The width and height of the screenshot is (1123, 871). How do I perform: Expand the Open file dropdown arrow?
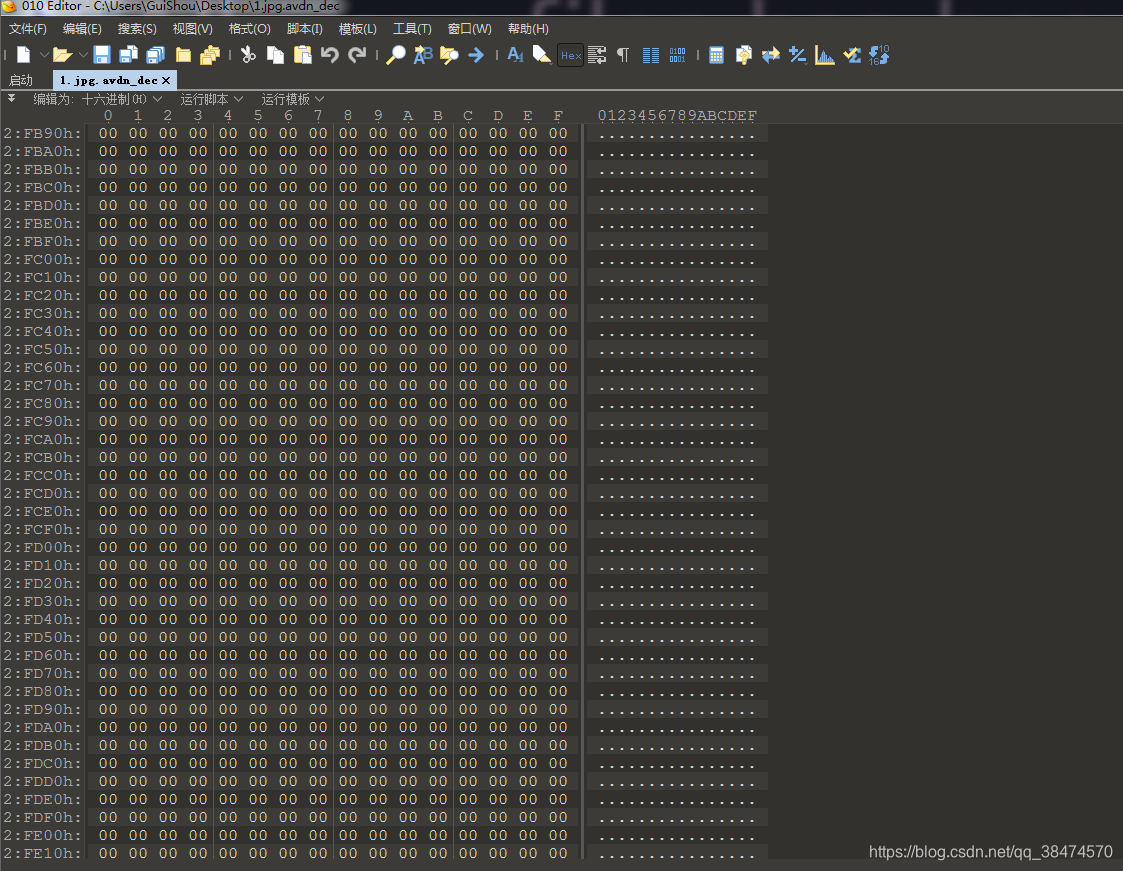coord(83,55)
